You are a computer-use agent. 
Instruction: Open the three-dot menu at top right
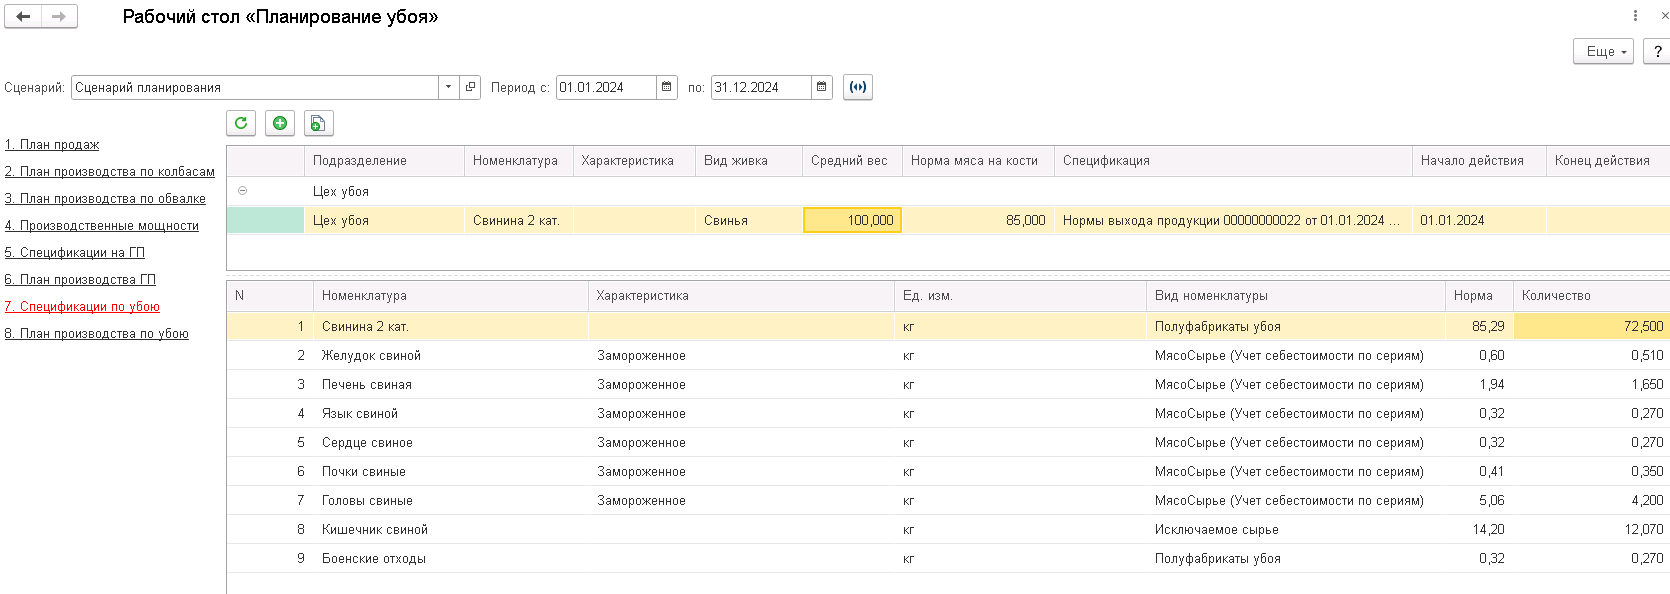pos(1635,16)
